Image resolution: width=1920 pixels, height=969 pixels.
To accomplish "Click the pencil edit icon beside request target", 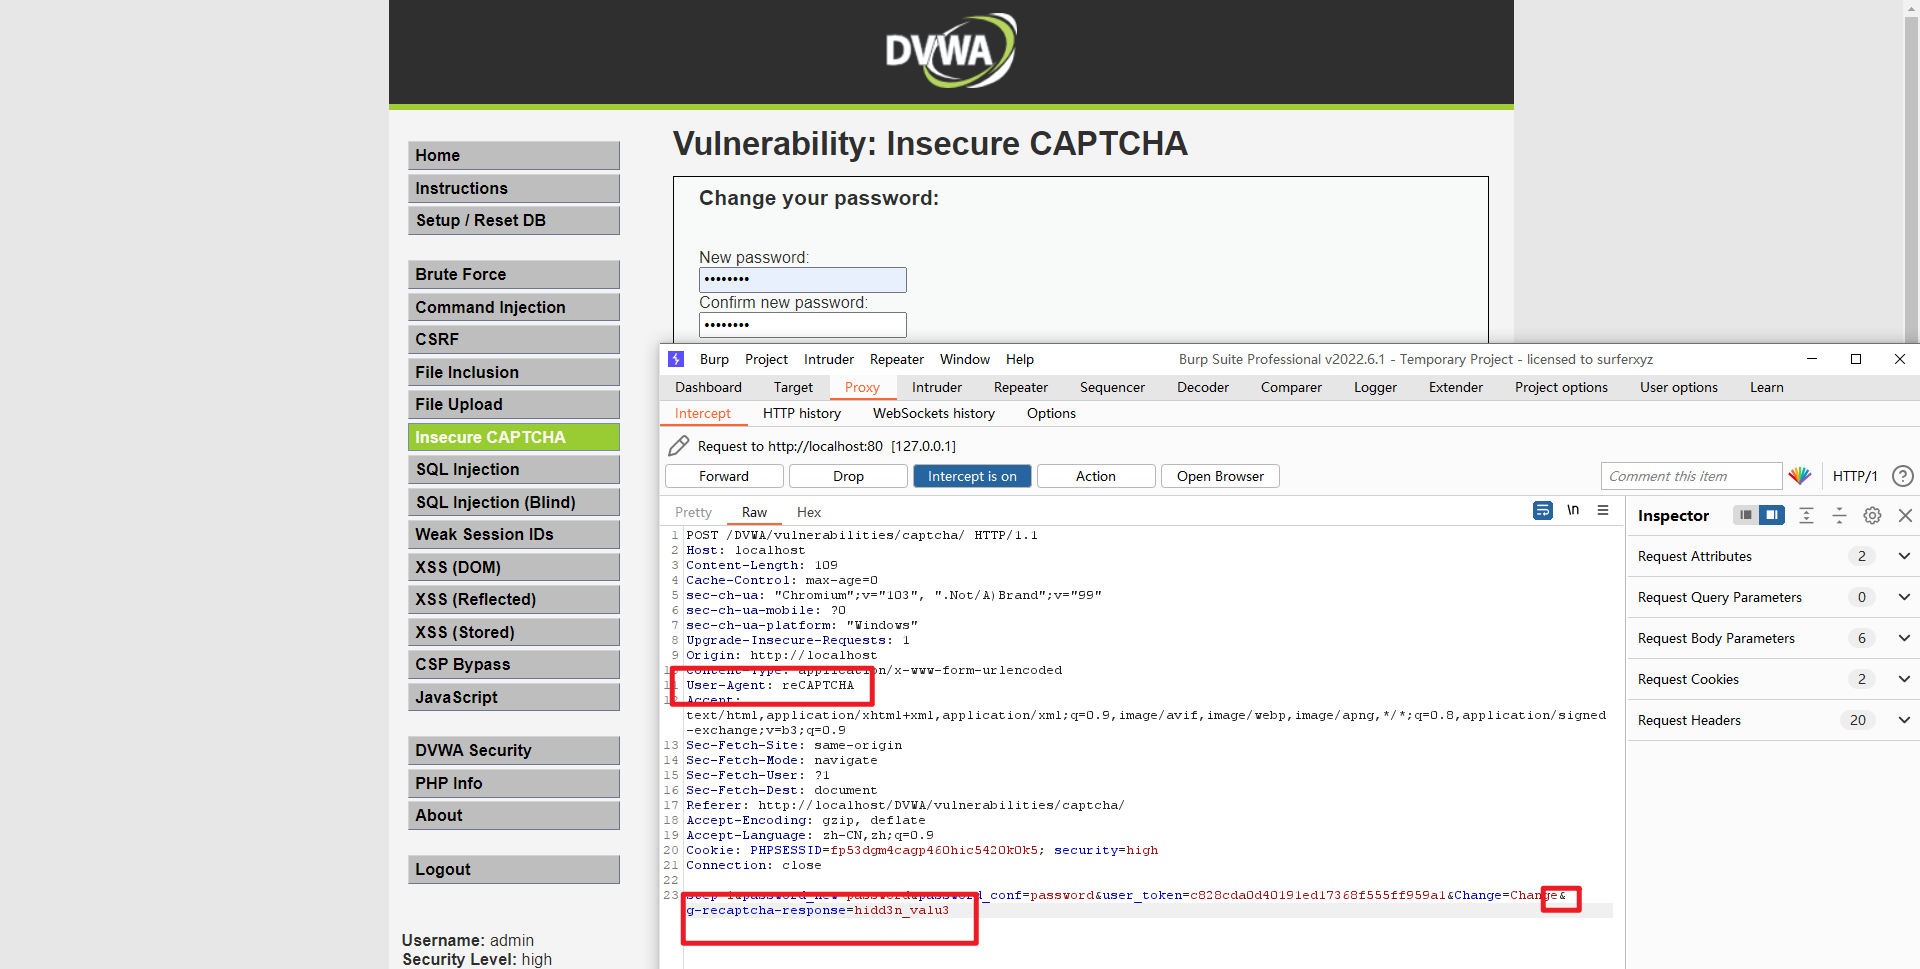I will pos(678,446).
